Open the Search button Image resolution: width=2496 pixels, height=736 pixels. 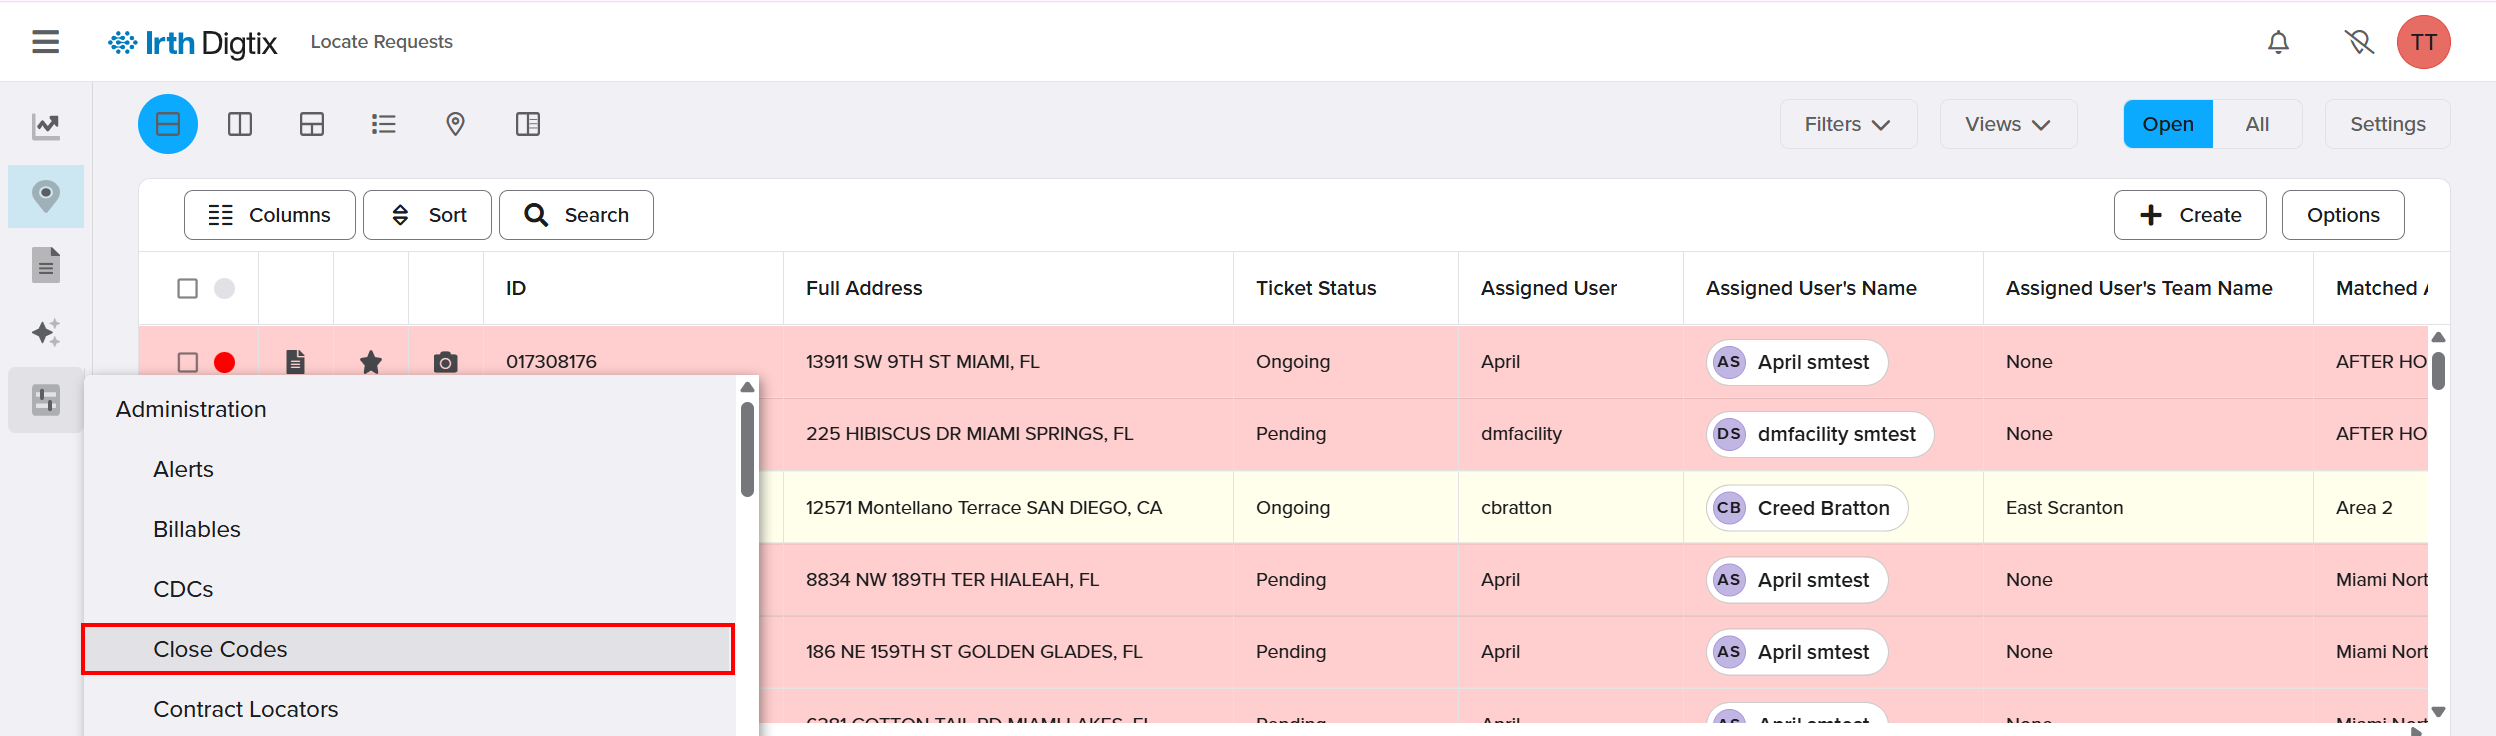576,215
